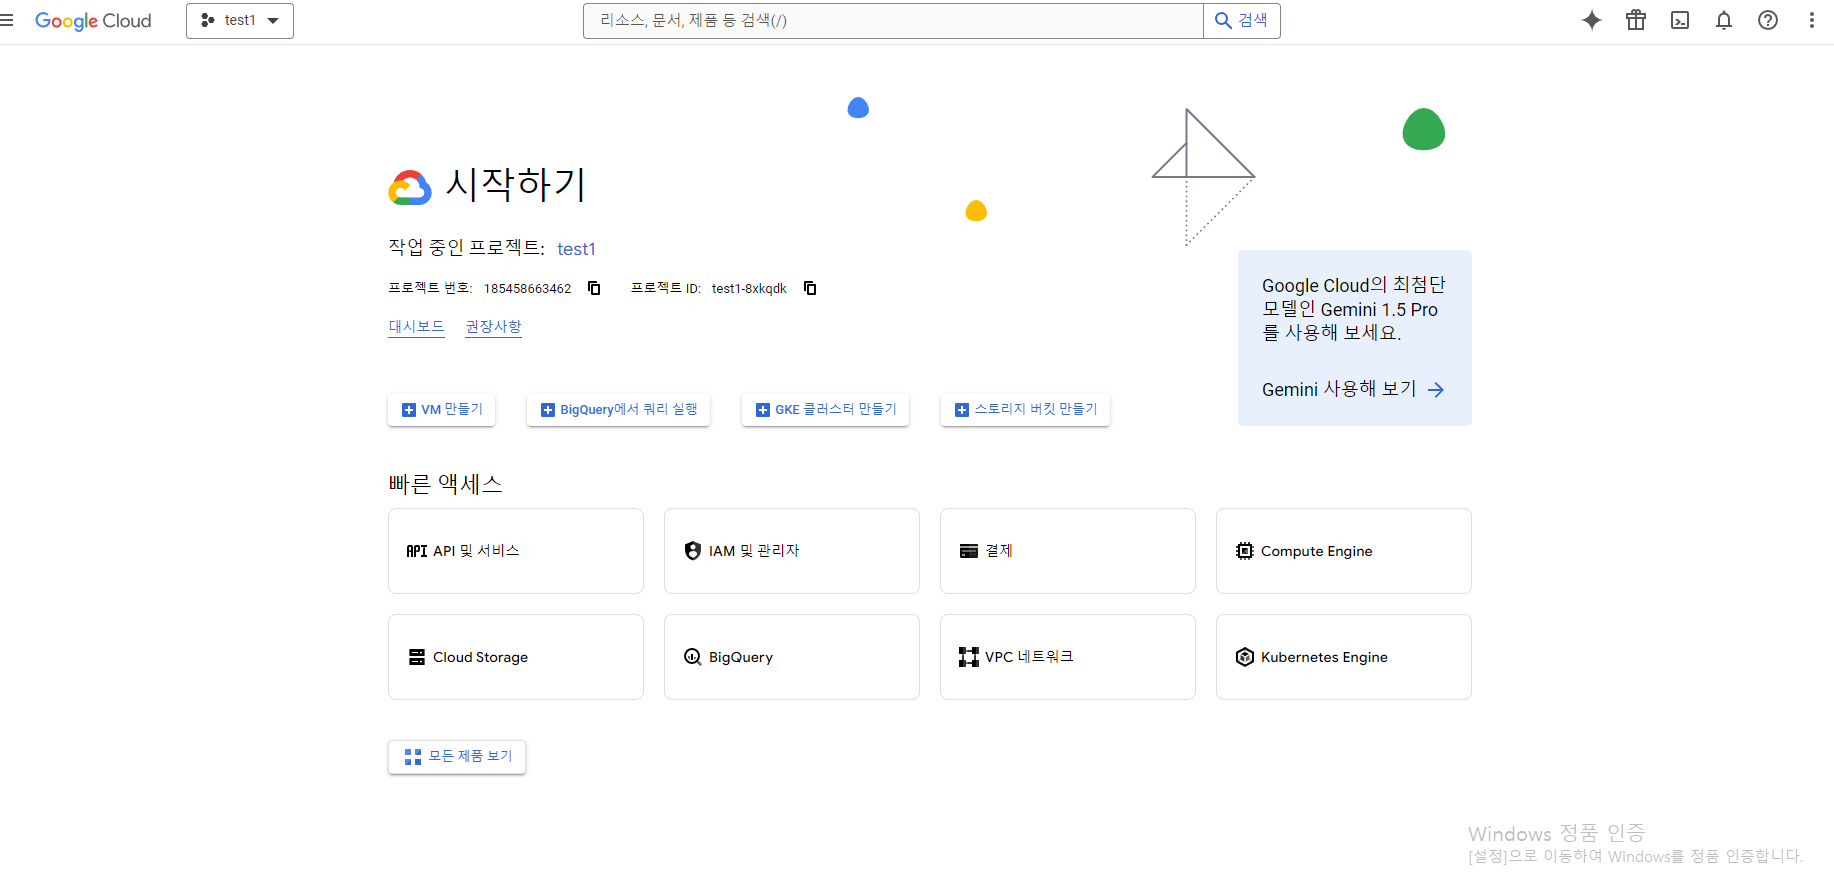Screen dimensions: 1834x875
Task: Go to the 대시보드 link
Action: pyautogui.click(x=416, y=327)
